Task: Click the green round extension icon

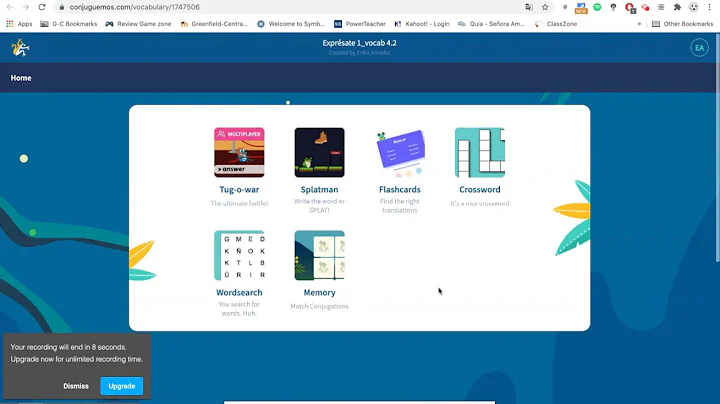Action: 597,7
